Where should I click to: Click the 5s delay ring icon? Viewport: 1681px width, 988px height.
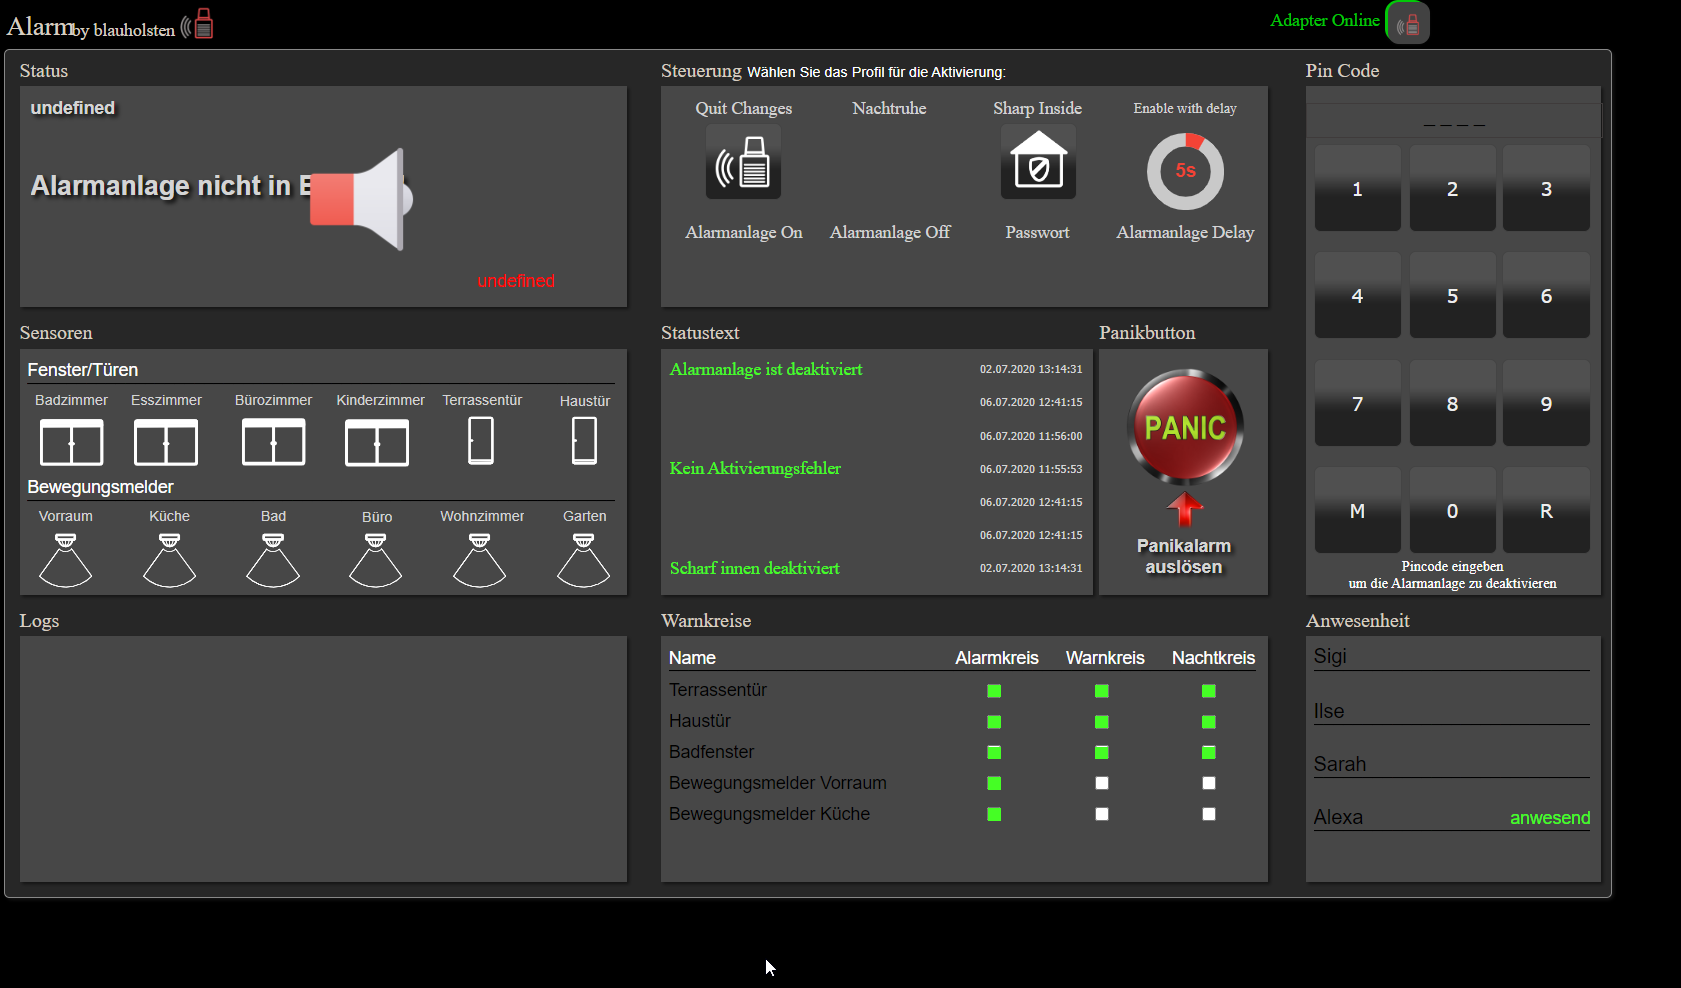pos(1185,171)
